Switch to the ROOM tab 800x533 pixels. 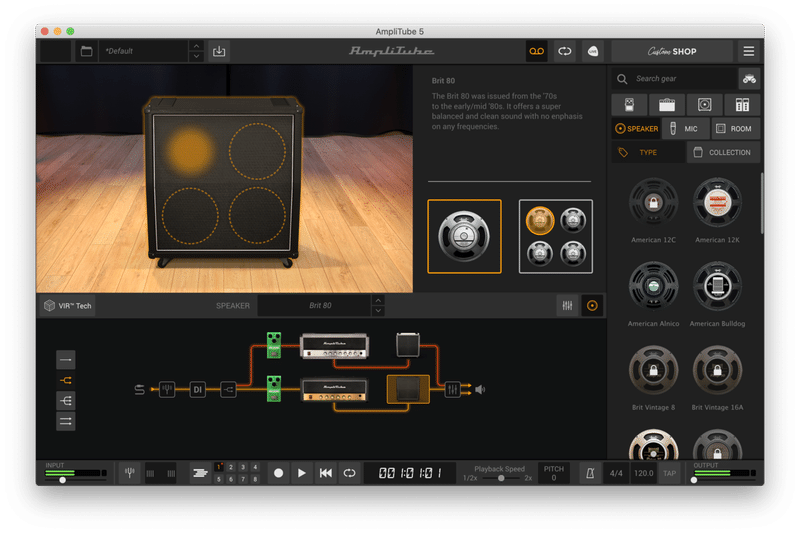click(x=736, y=129)
